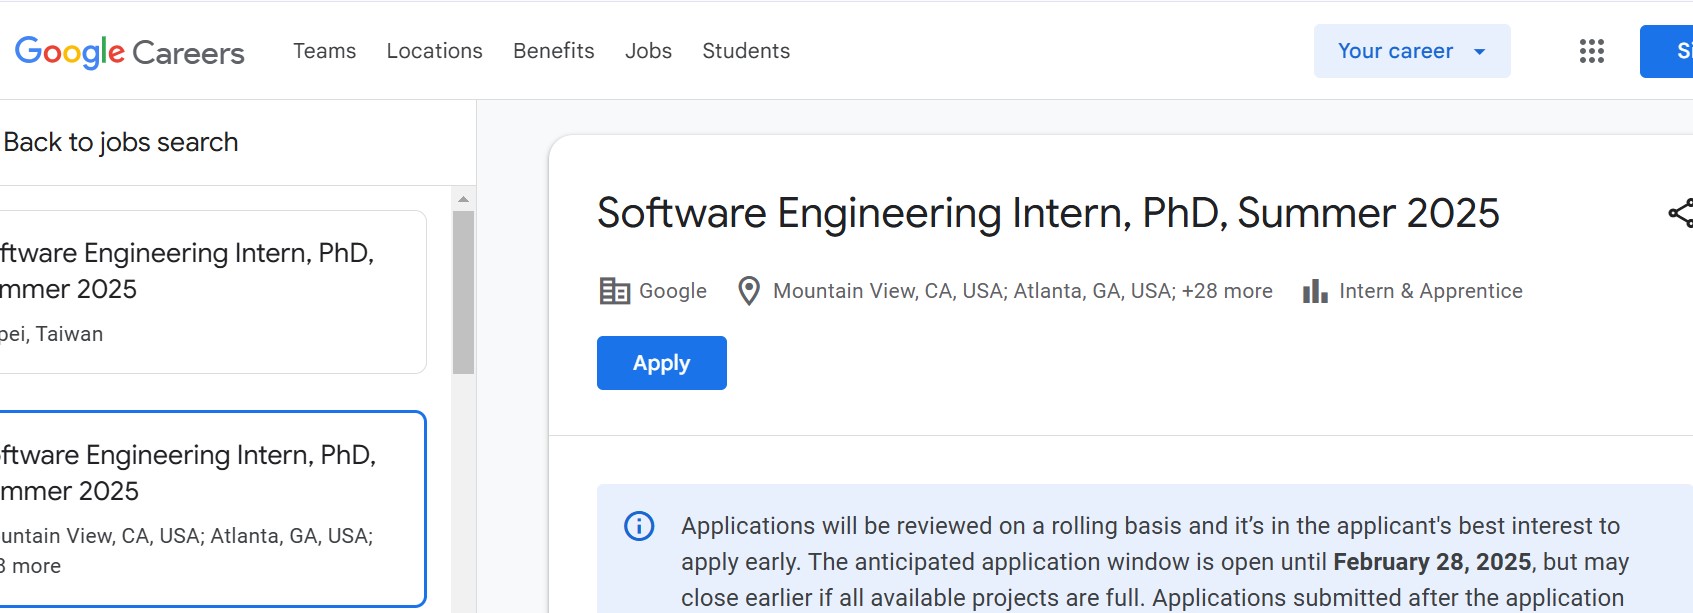Open the Teams menu item

[x=324, y=51]
